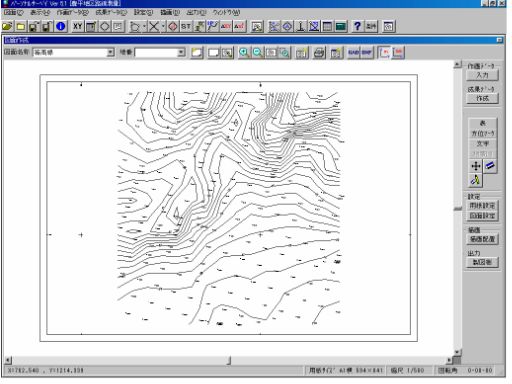
Task: Open the 設定 menu in menu bar
Action: click(x=144, y=12)
